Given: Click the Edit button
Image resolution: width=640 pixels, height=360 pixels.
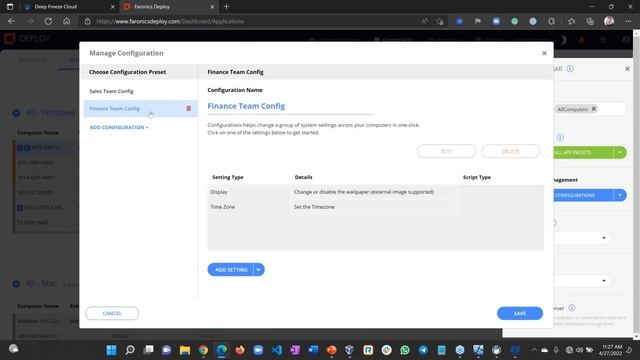Looking at the screenshot, I should tap(446, 151).
